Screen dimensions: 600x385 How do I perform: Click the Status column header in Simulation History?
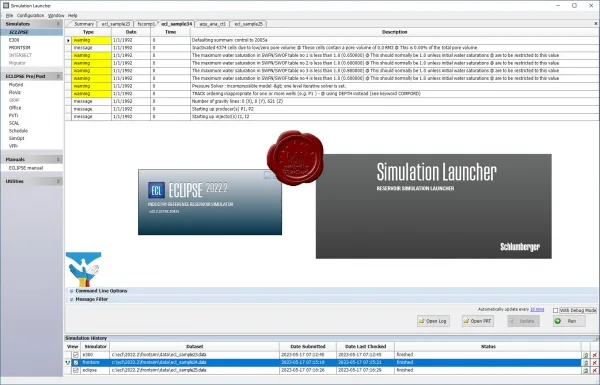click(488, 346)
